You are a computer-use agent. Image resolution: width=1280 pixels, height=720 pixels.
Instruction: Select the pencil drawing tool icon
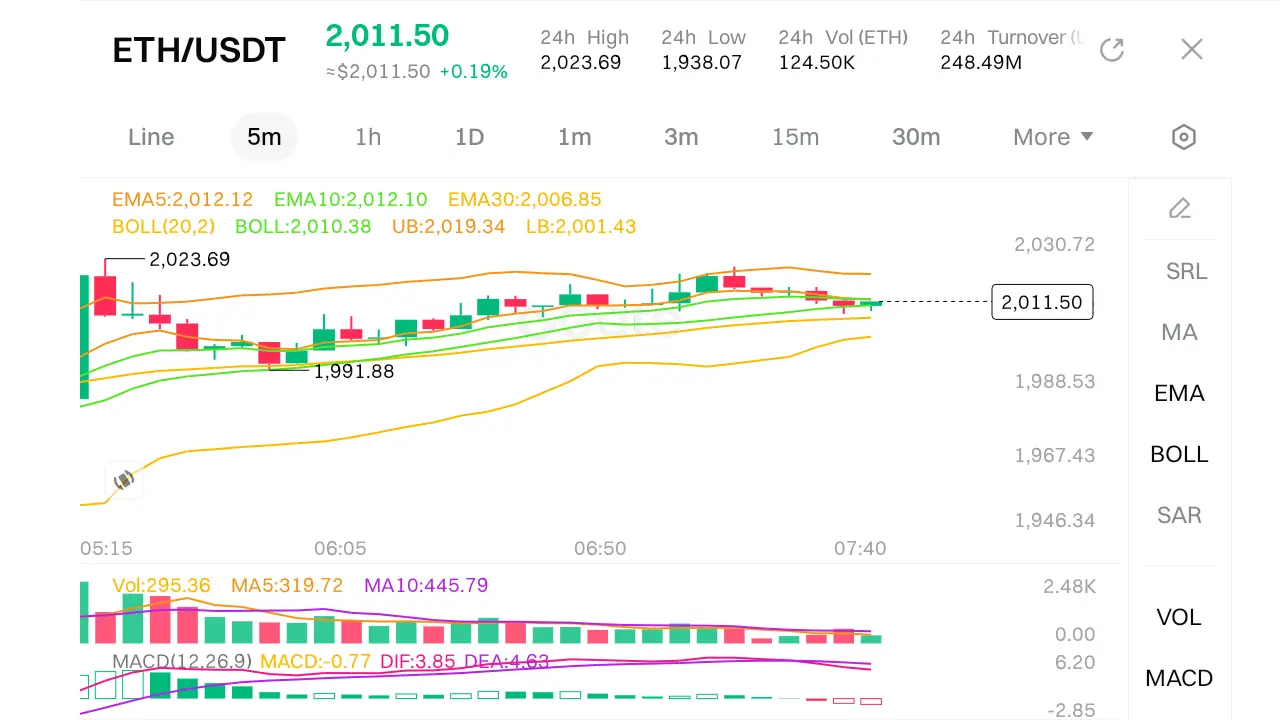coord(1180,208)
